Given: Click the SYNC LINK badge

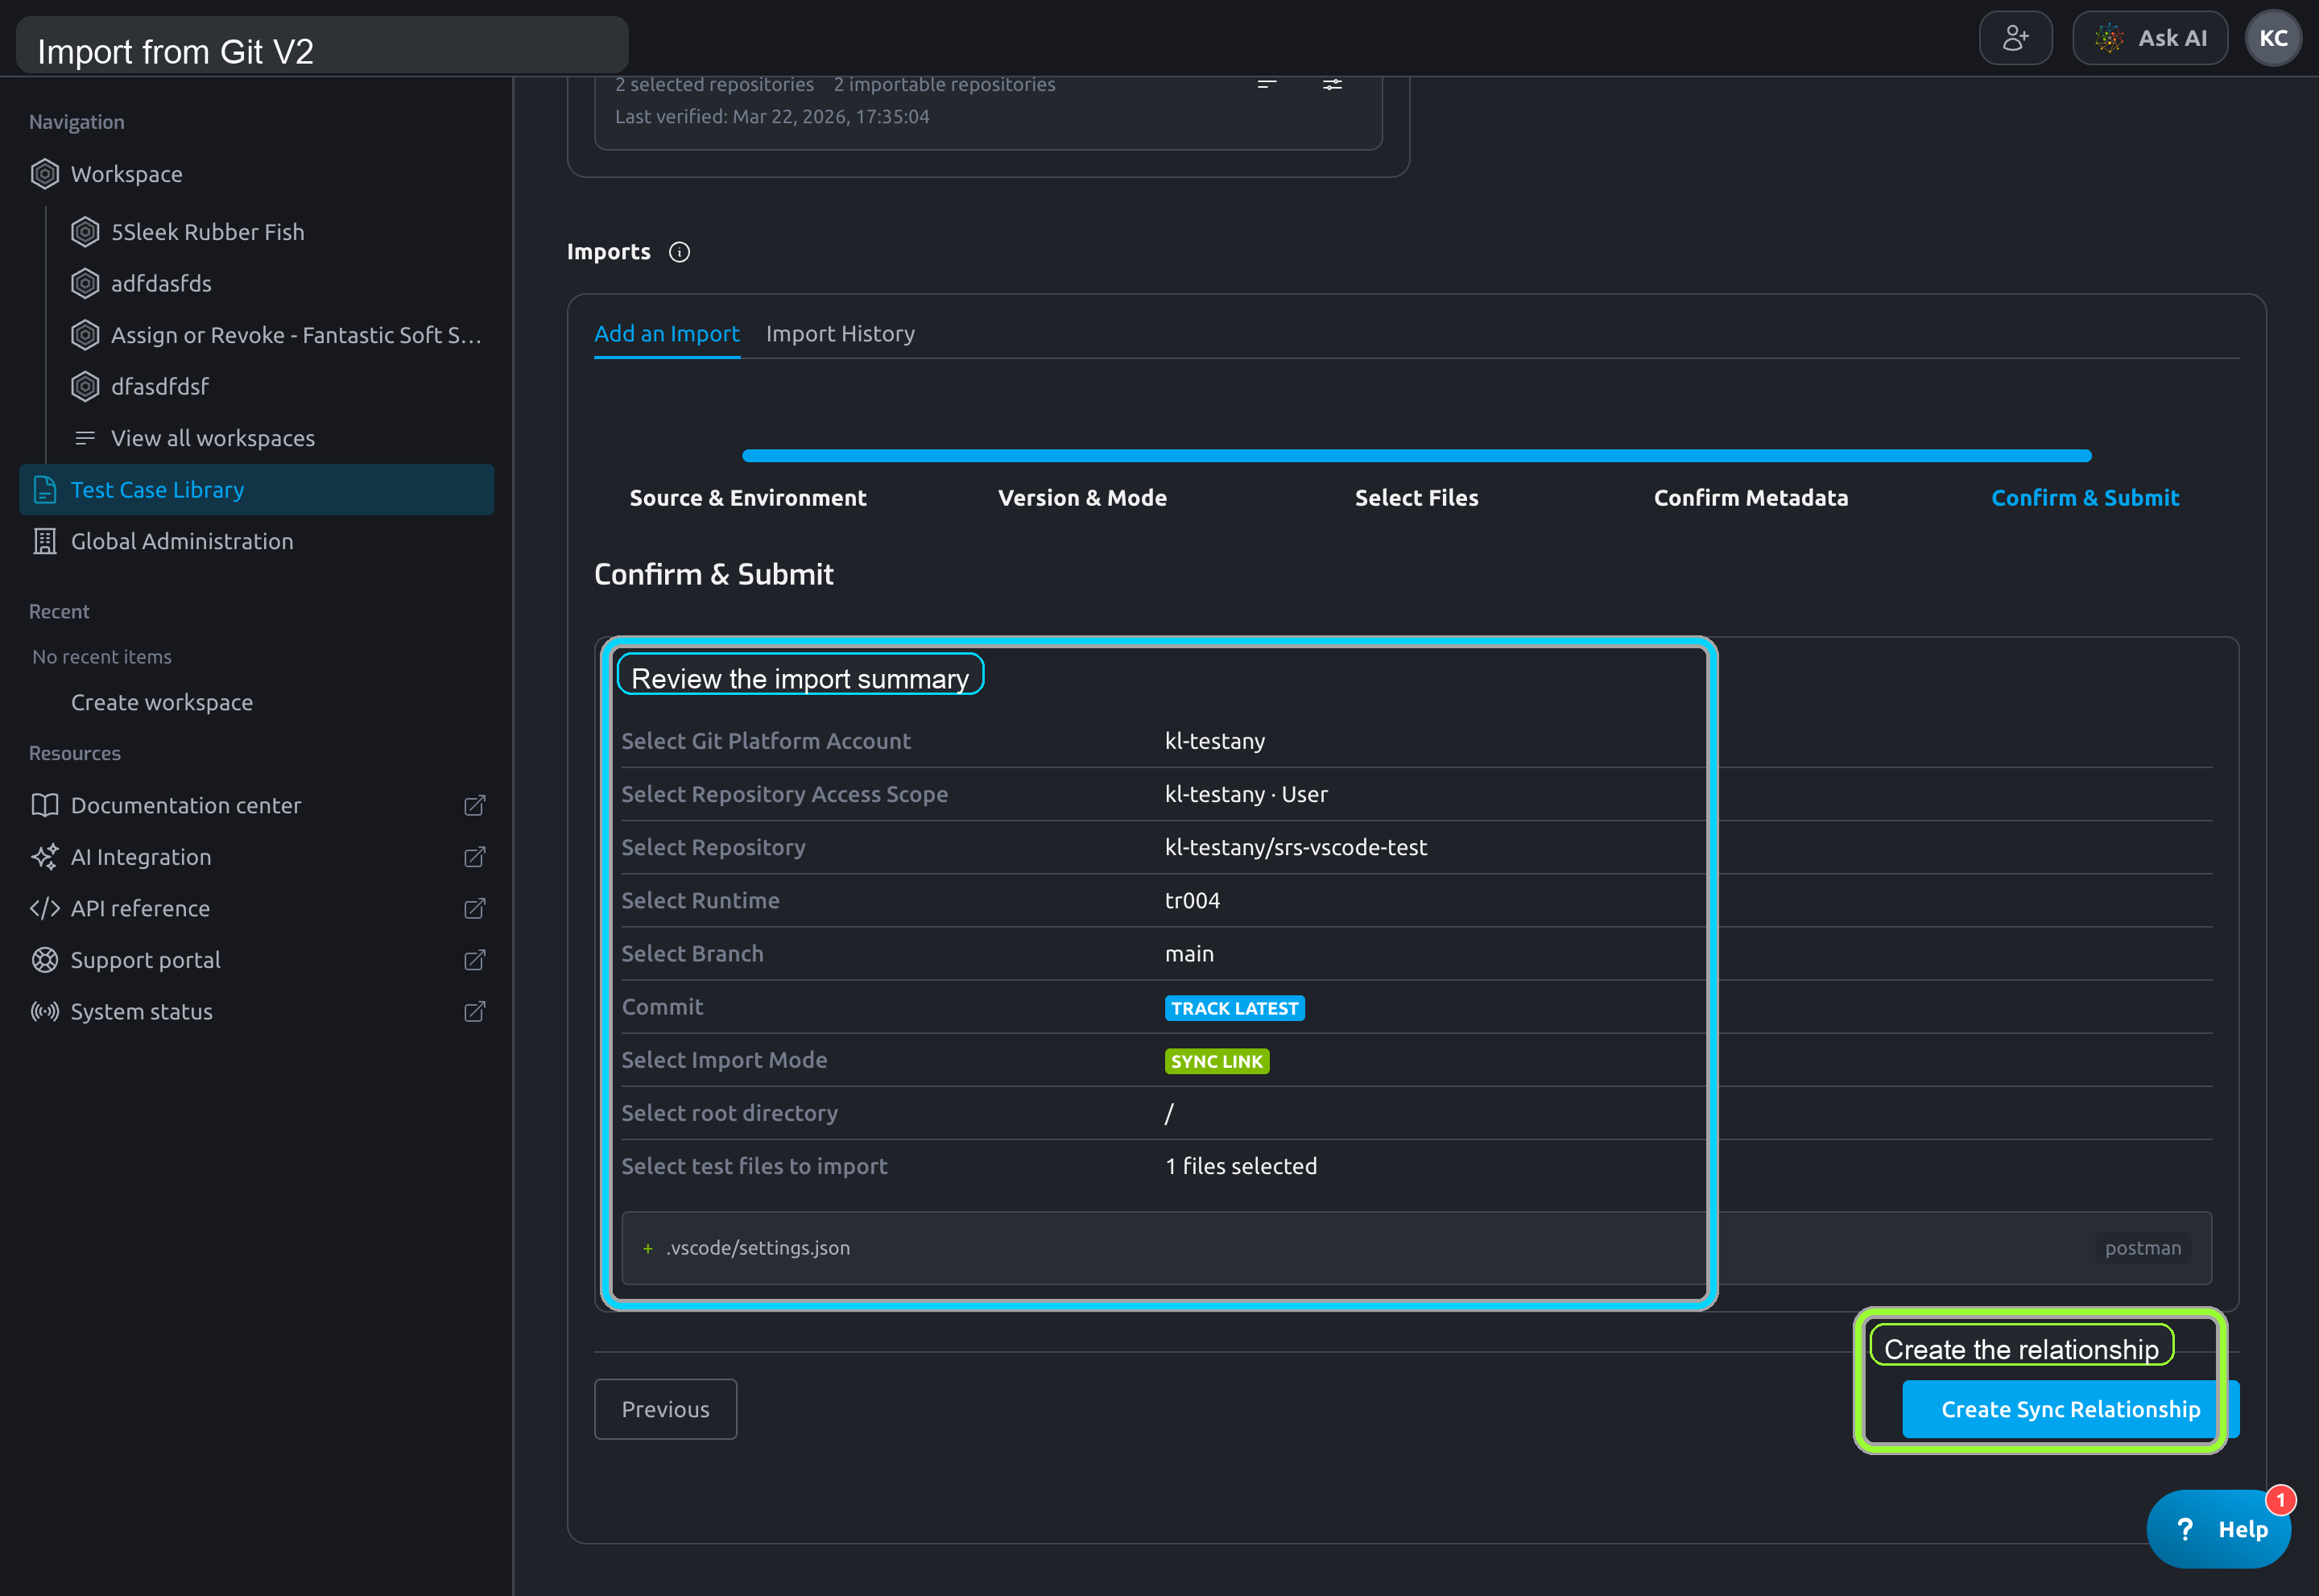Looking at the screenshot, I should pos(1216,1061).
